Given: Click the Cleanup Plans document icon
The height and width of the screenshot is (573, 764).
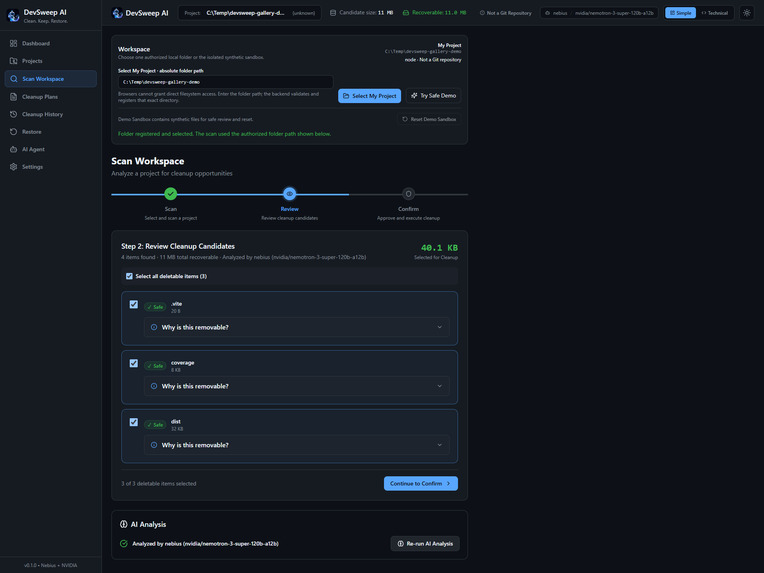Looking at the screenshot, I should [x=14, y=96].
